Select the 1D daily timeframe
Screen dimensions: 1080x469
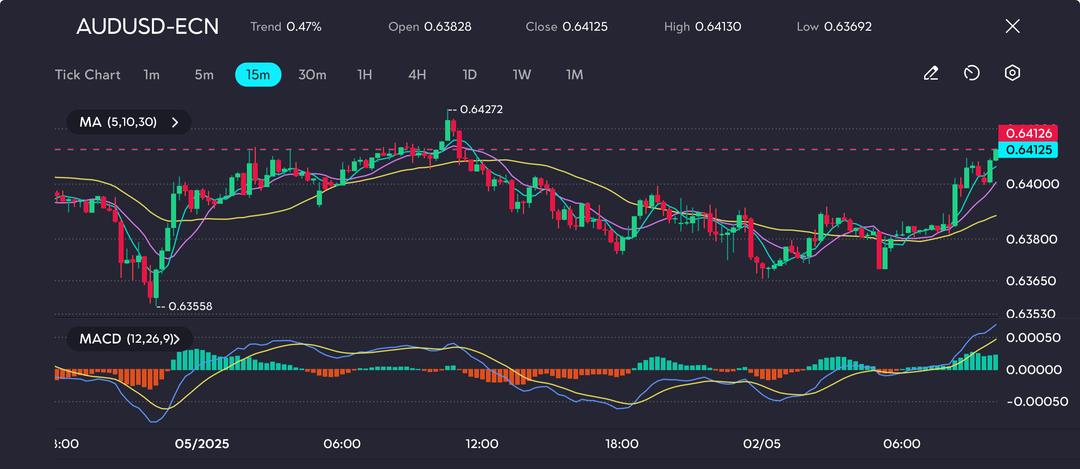coord(469,74)
